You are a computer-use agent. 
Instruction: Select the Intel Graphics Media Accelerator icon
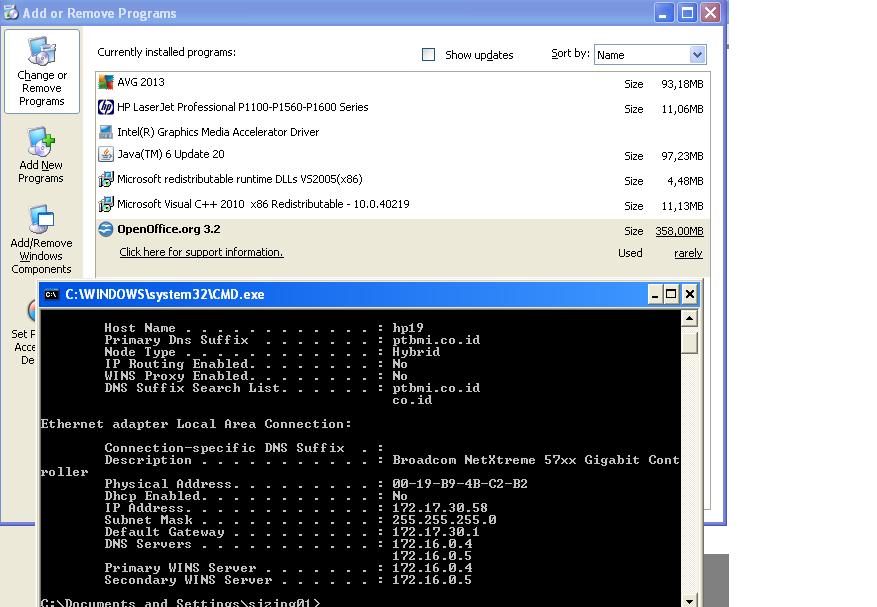pos(106,132)
